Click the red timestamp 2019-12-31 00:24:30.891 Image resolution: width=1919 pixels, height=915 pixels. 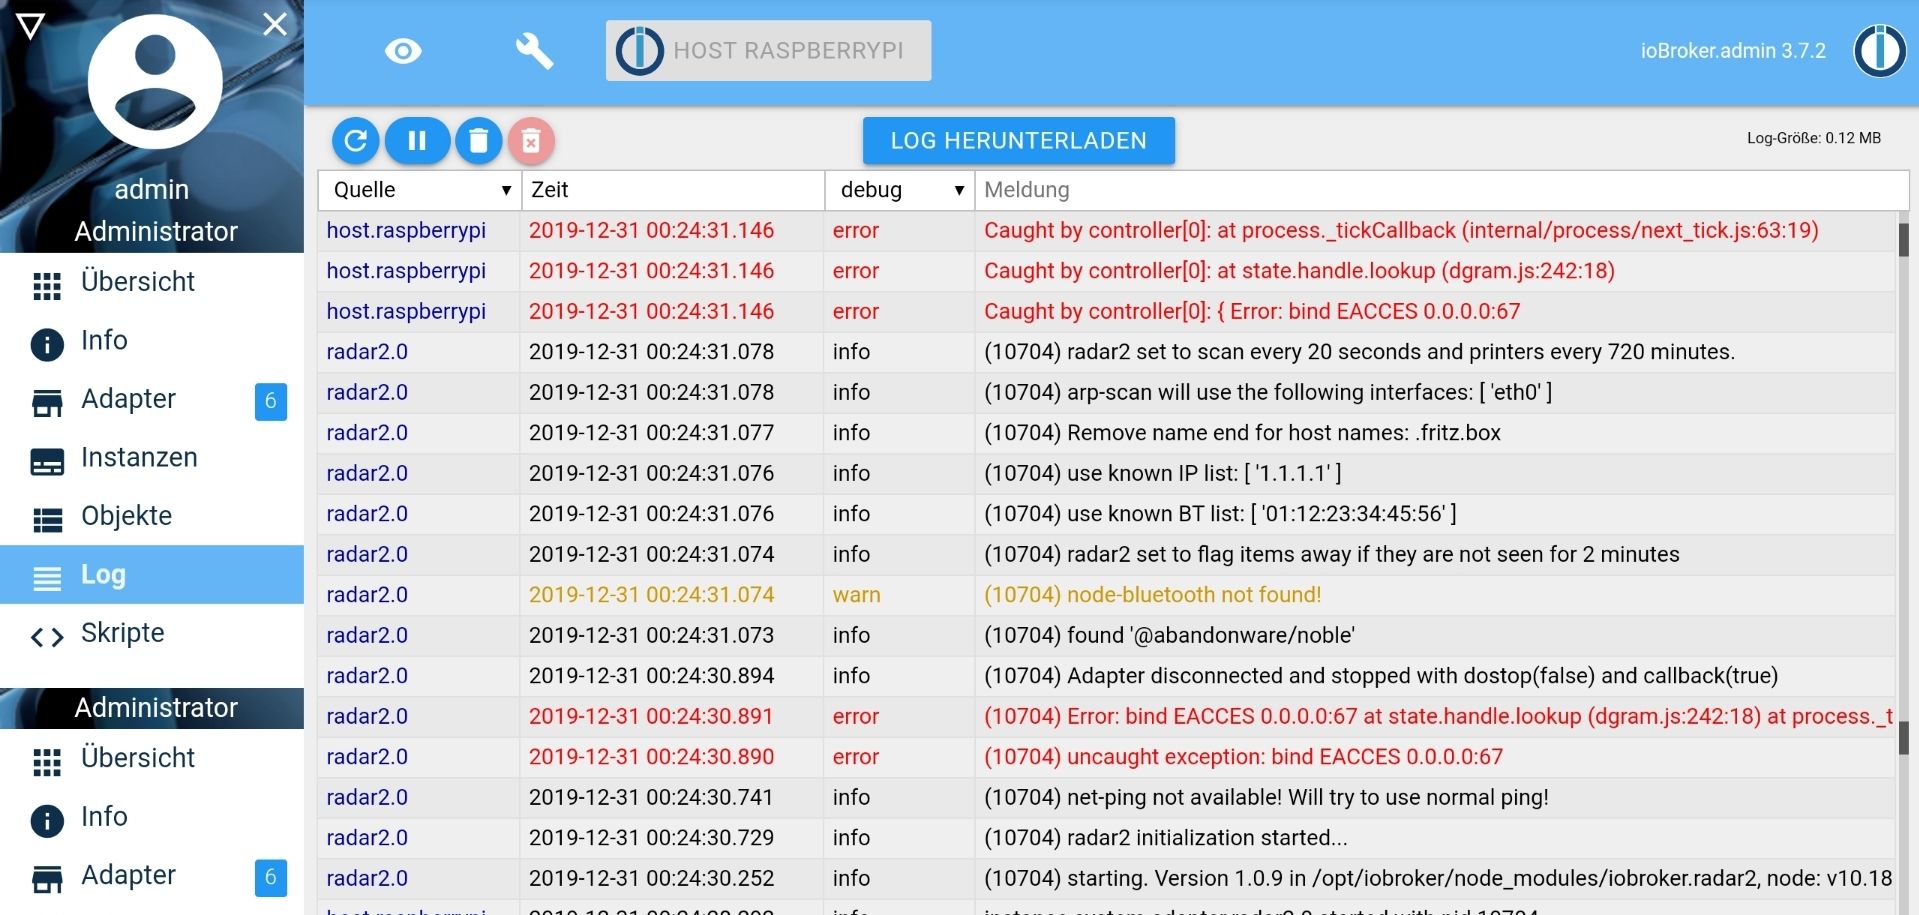[651, 717]
